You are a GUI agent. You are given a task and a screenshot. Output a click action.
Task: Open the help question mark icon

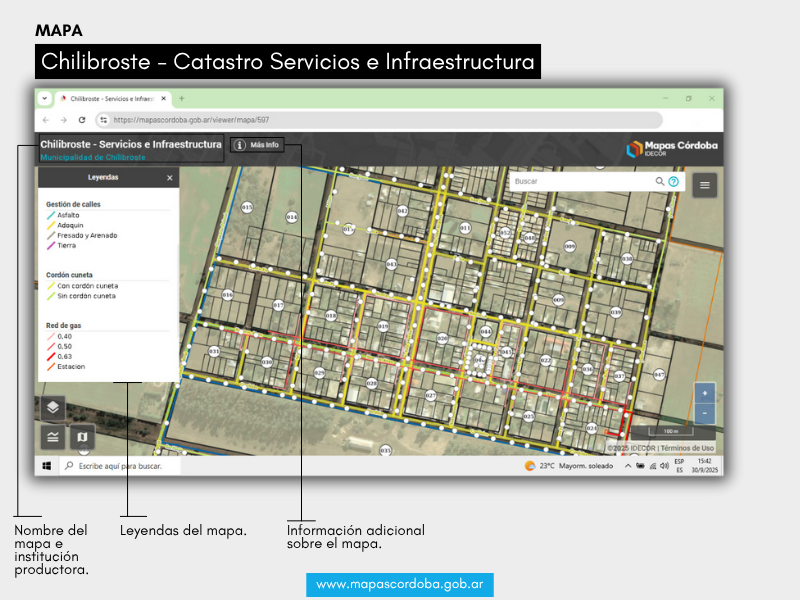click(674, 182)
